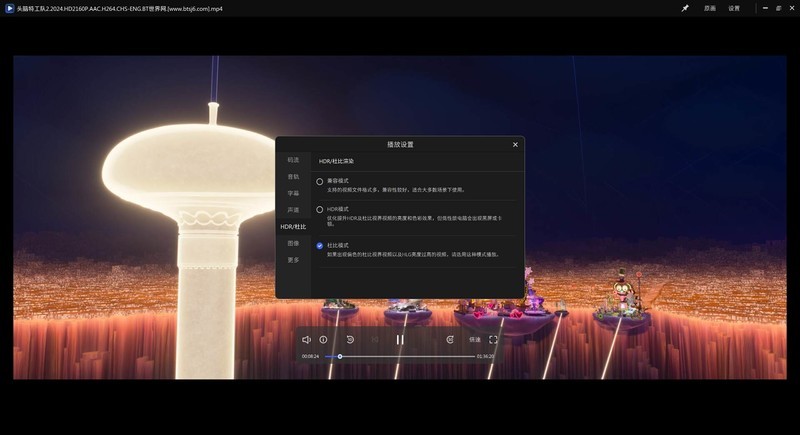Skip forward using the circular arrow icon
Image resolution: width=800 pixels, height=435 pixels.
450,340
